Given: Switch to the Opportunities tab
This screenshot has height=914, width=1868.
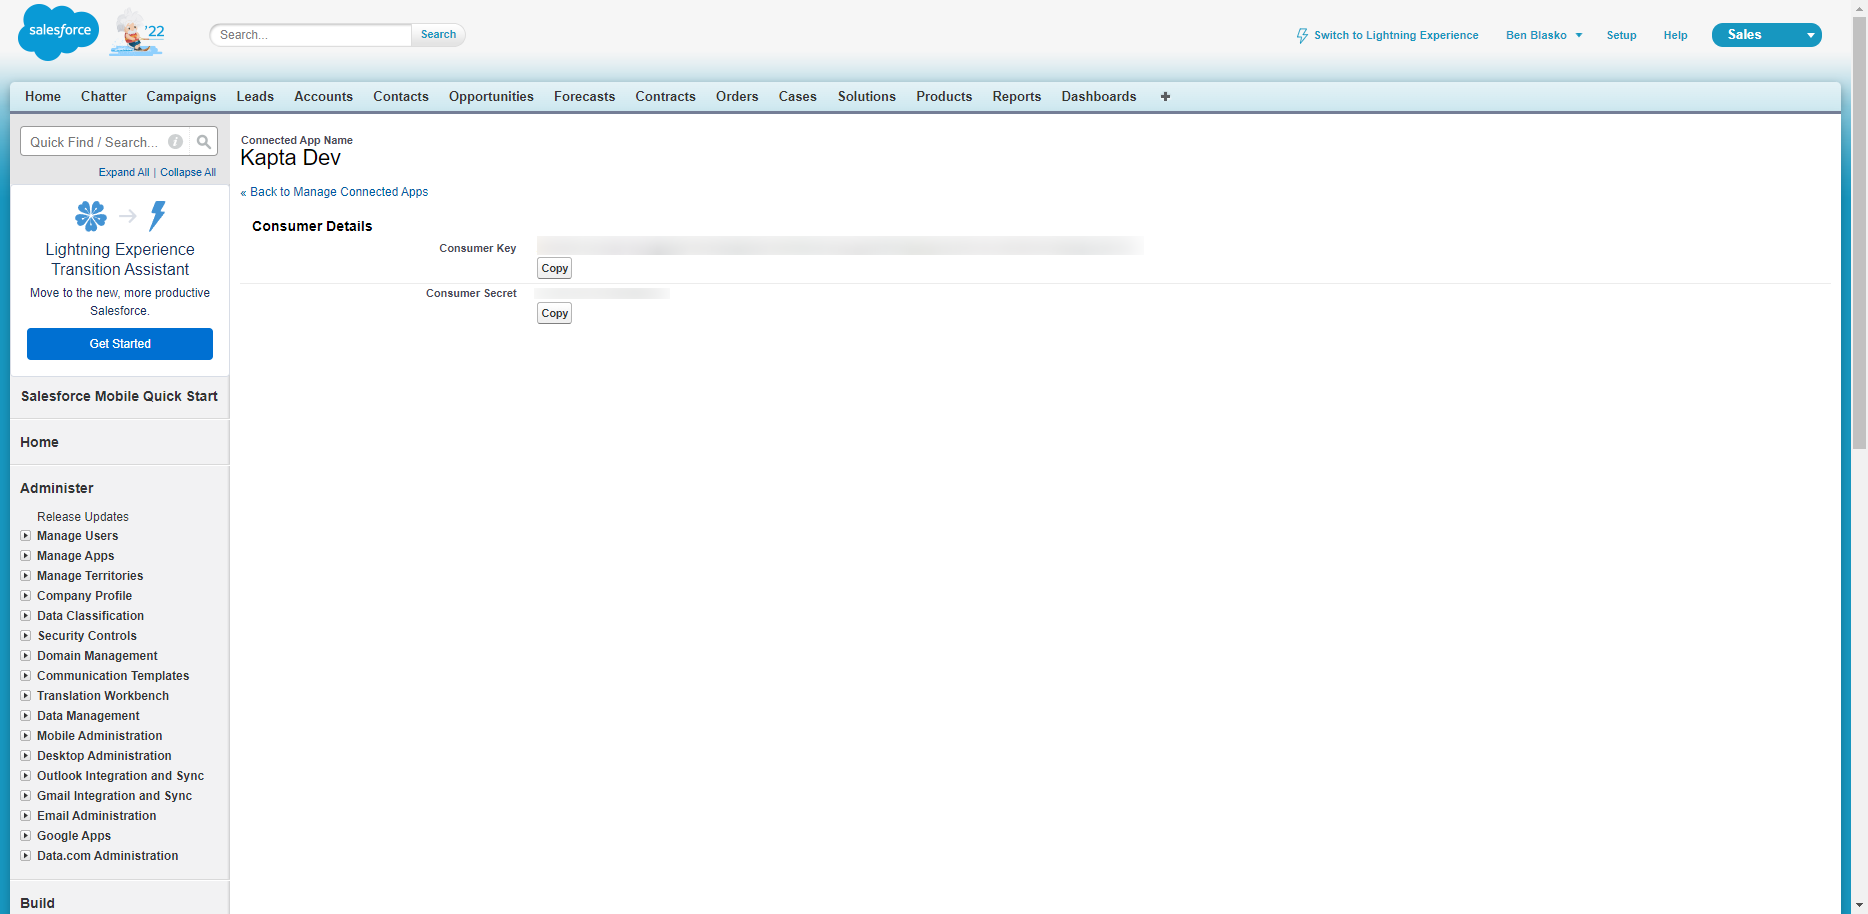Looking at the screenshot, I should point(490,96).
